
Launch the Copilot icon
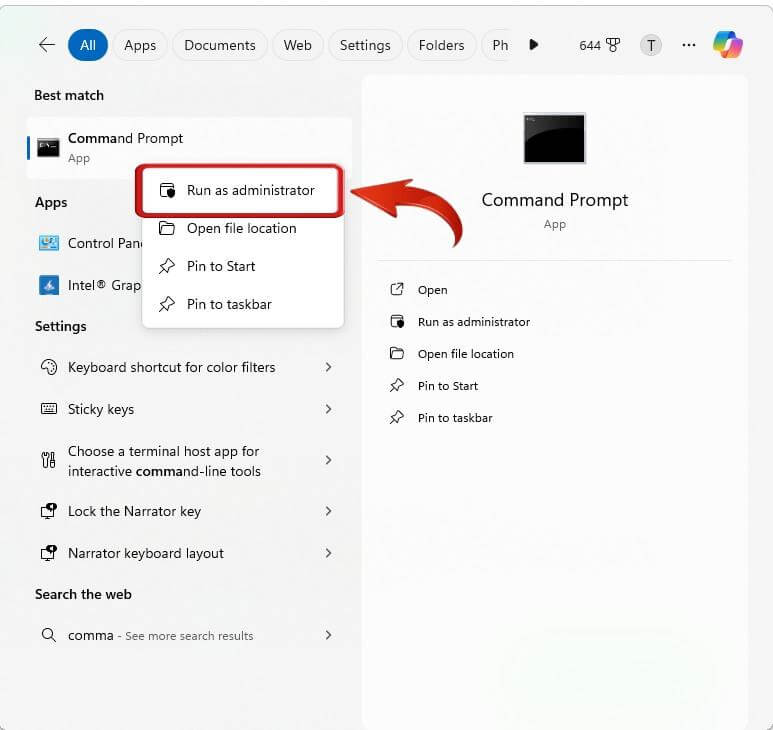tap(728, 44)
